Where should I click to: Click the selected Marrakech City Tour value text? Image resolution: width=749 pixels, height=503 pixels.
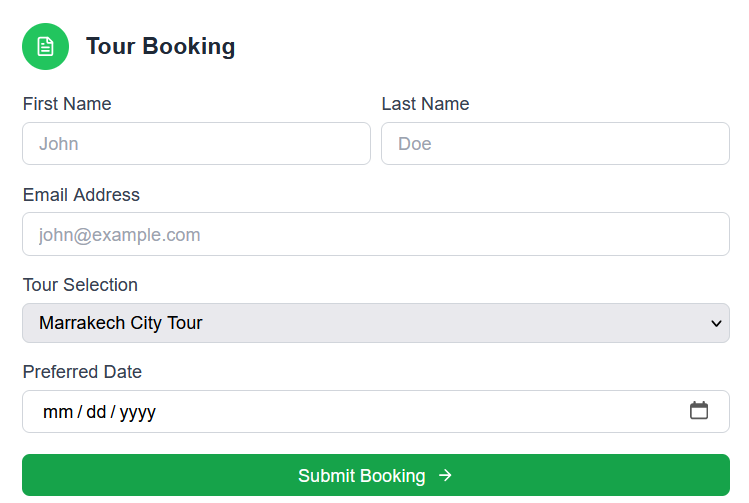click(121, 323)
